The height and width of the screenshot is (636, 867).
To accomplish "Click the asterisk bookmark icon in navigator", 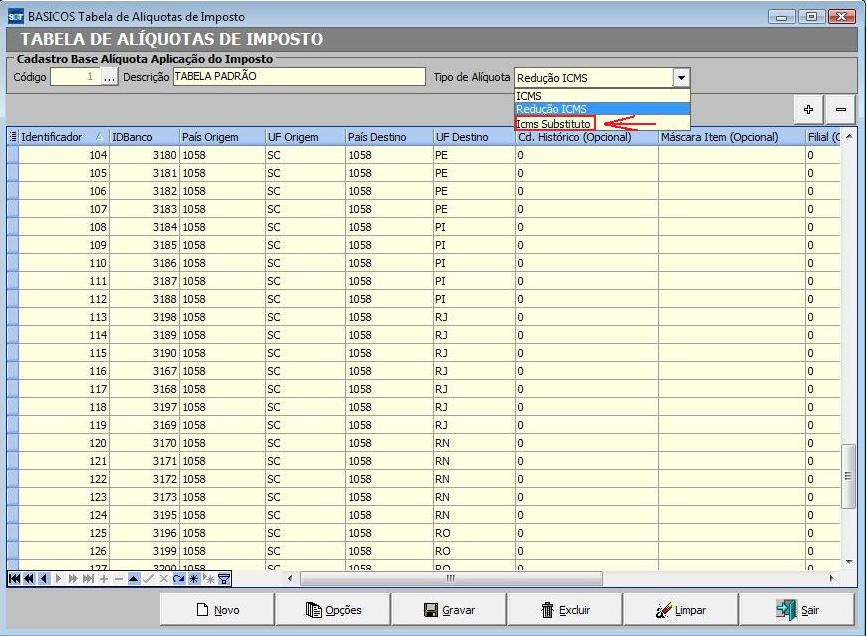I will (x=193, y=578).
